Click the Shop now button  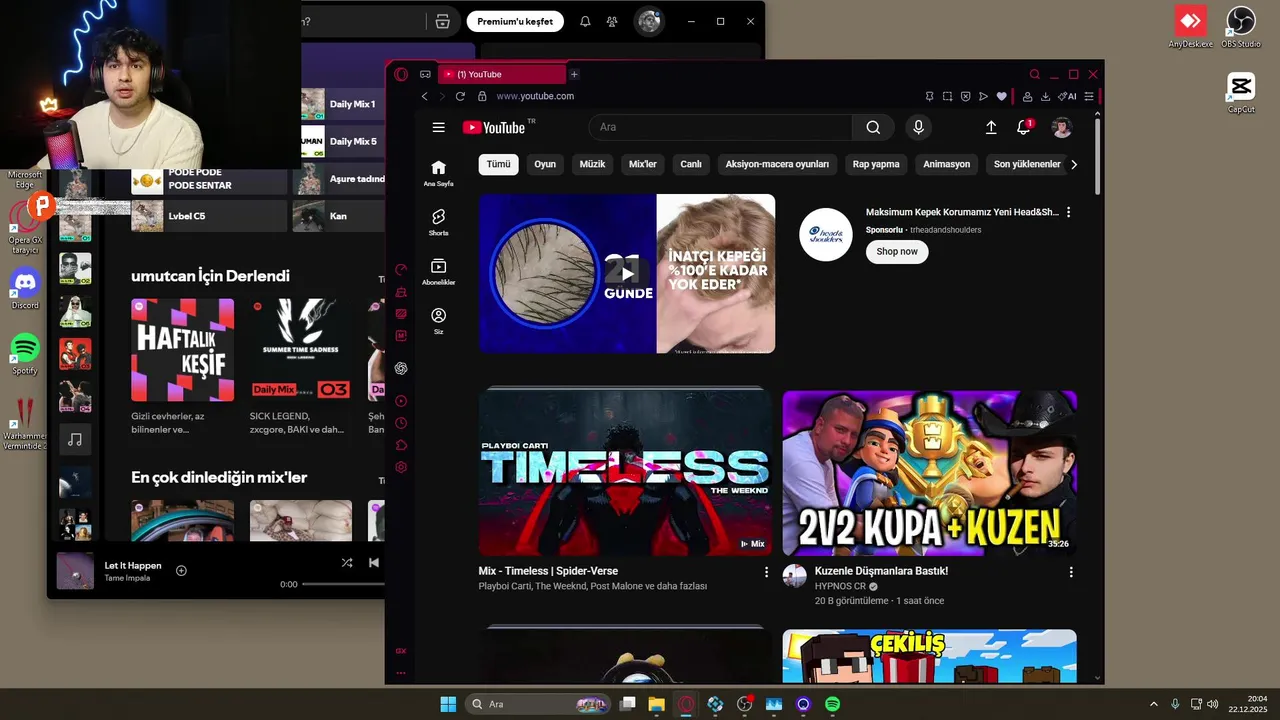tap(897, 252)
